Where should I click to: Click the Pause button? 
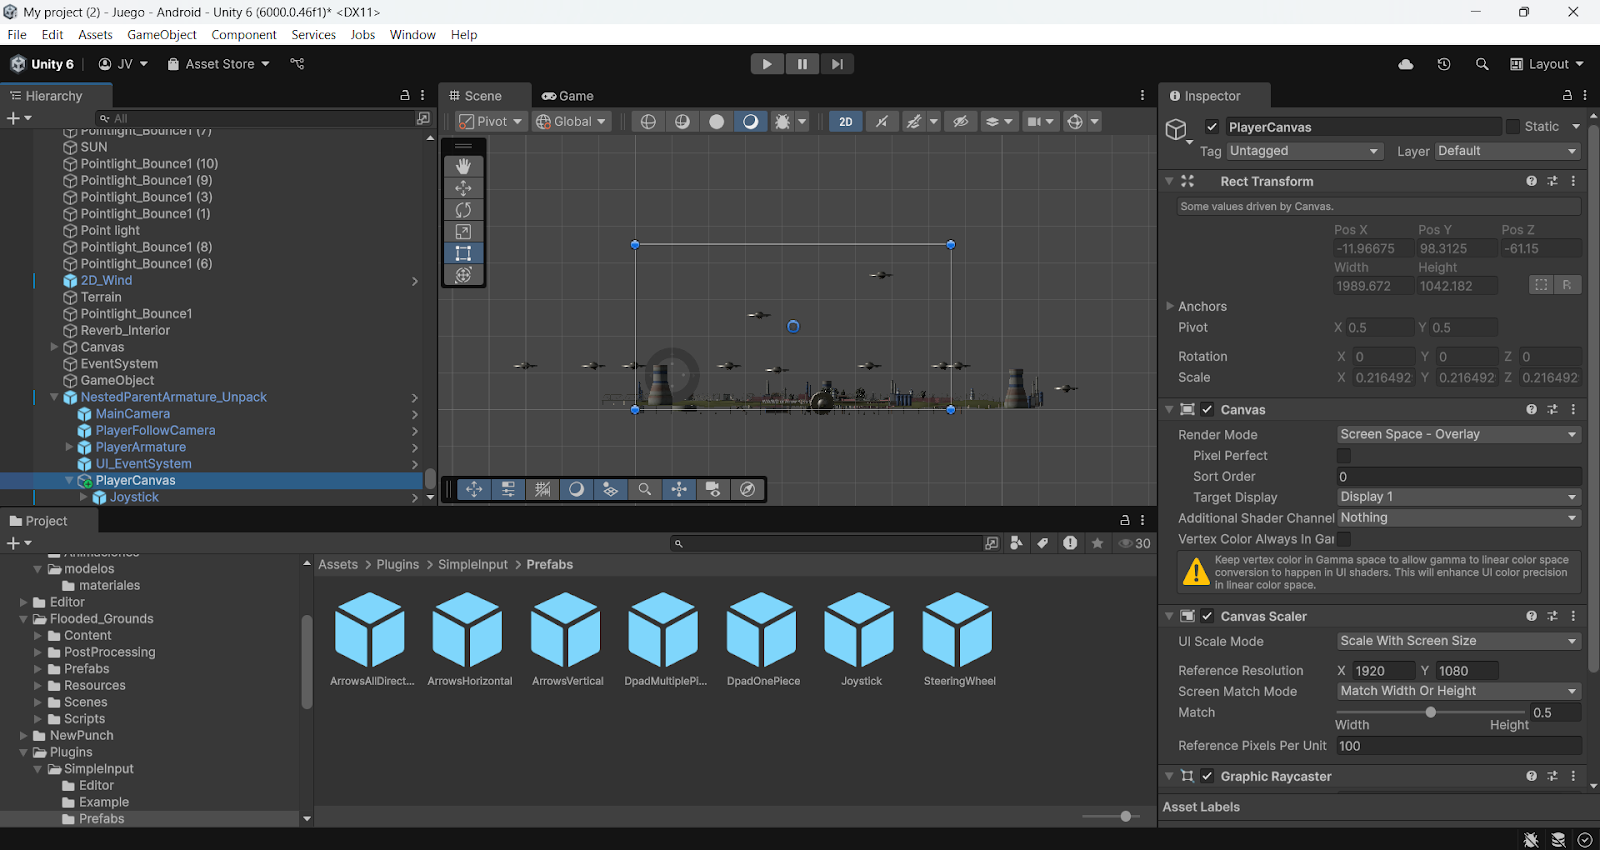(x=802, y=64)
